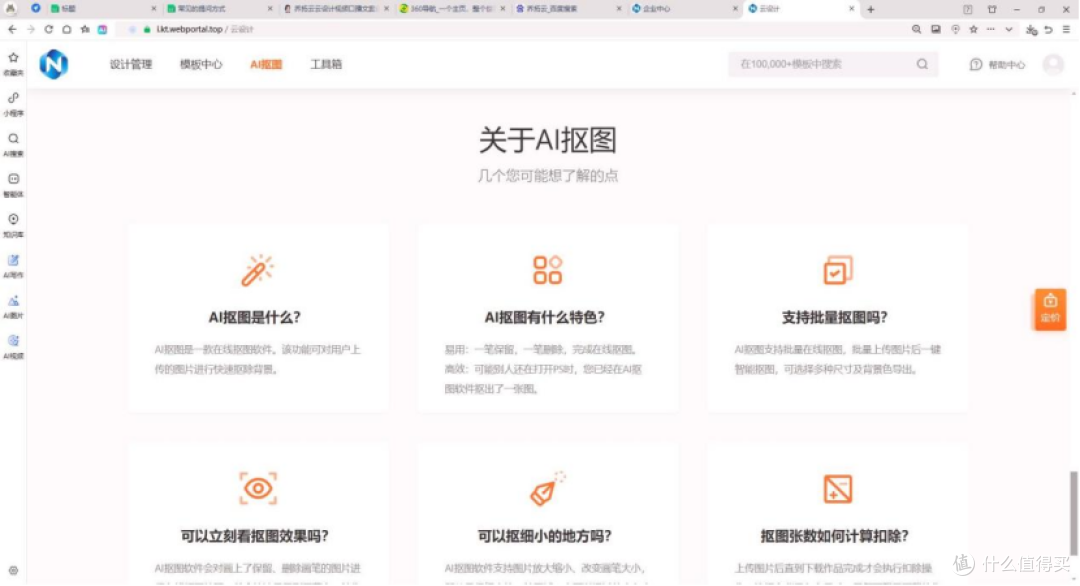Close the 云设计 browser tab
Viewport: 1080px width, 586px height.
pyautogui.click(x=851, y=9)
